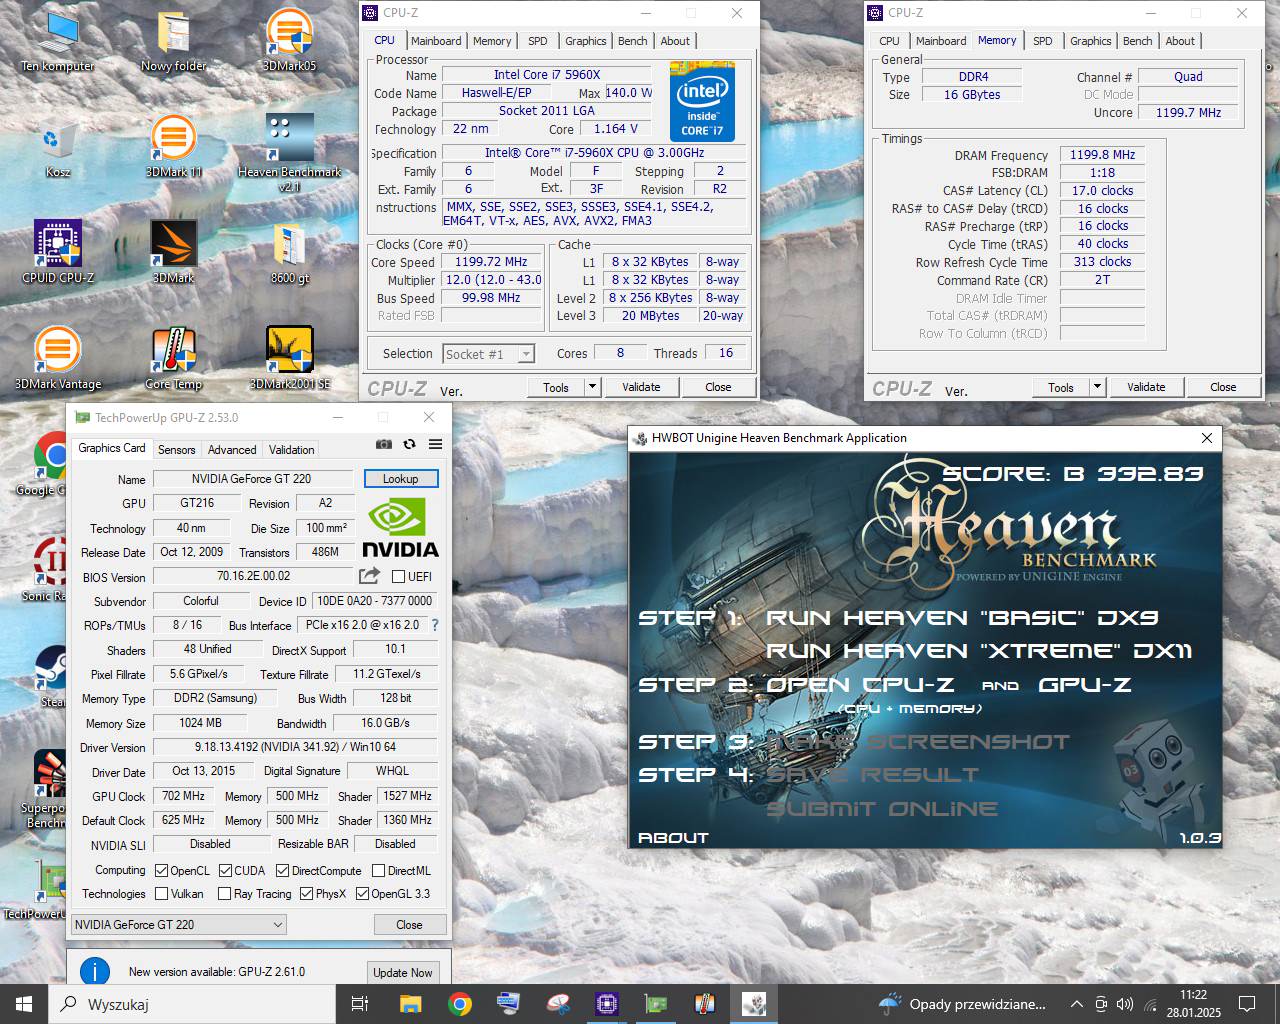The width and height of the screenshot is (1280, 1024).
Task: Click Open CPU-Z in Heaven step 2
Action: [x=859, y=685]
